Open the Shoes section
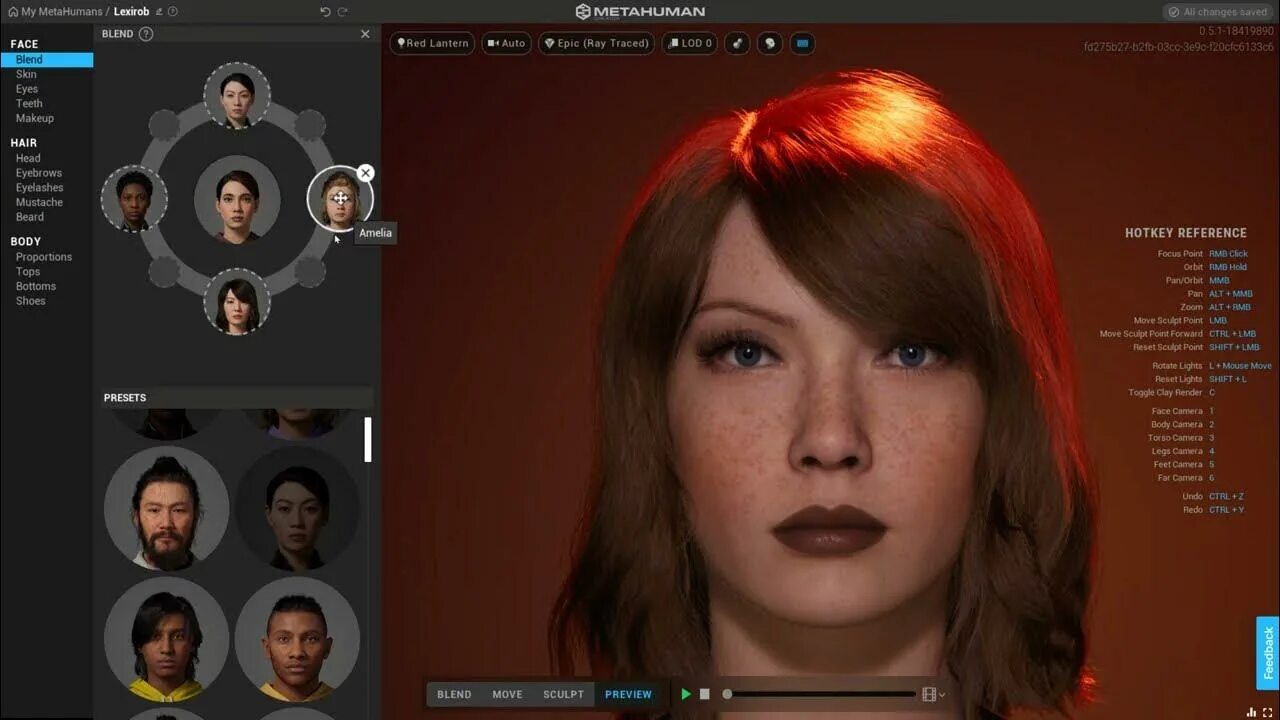Screen dimensions: 1280x720 coord(30,301)
